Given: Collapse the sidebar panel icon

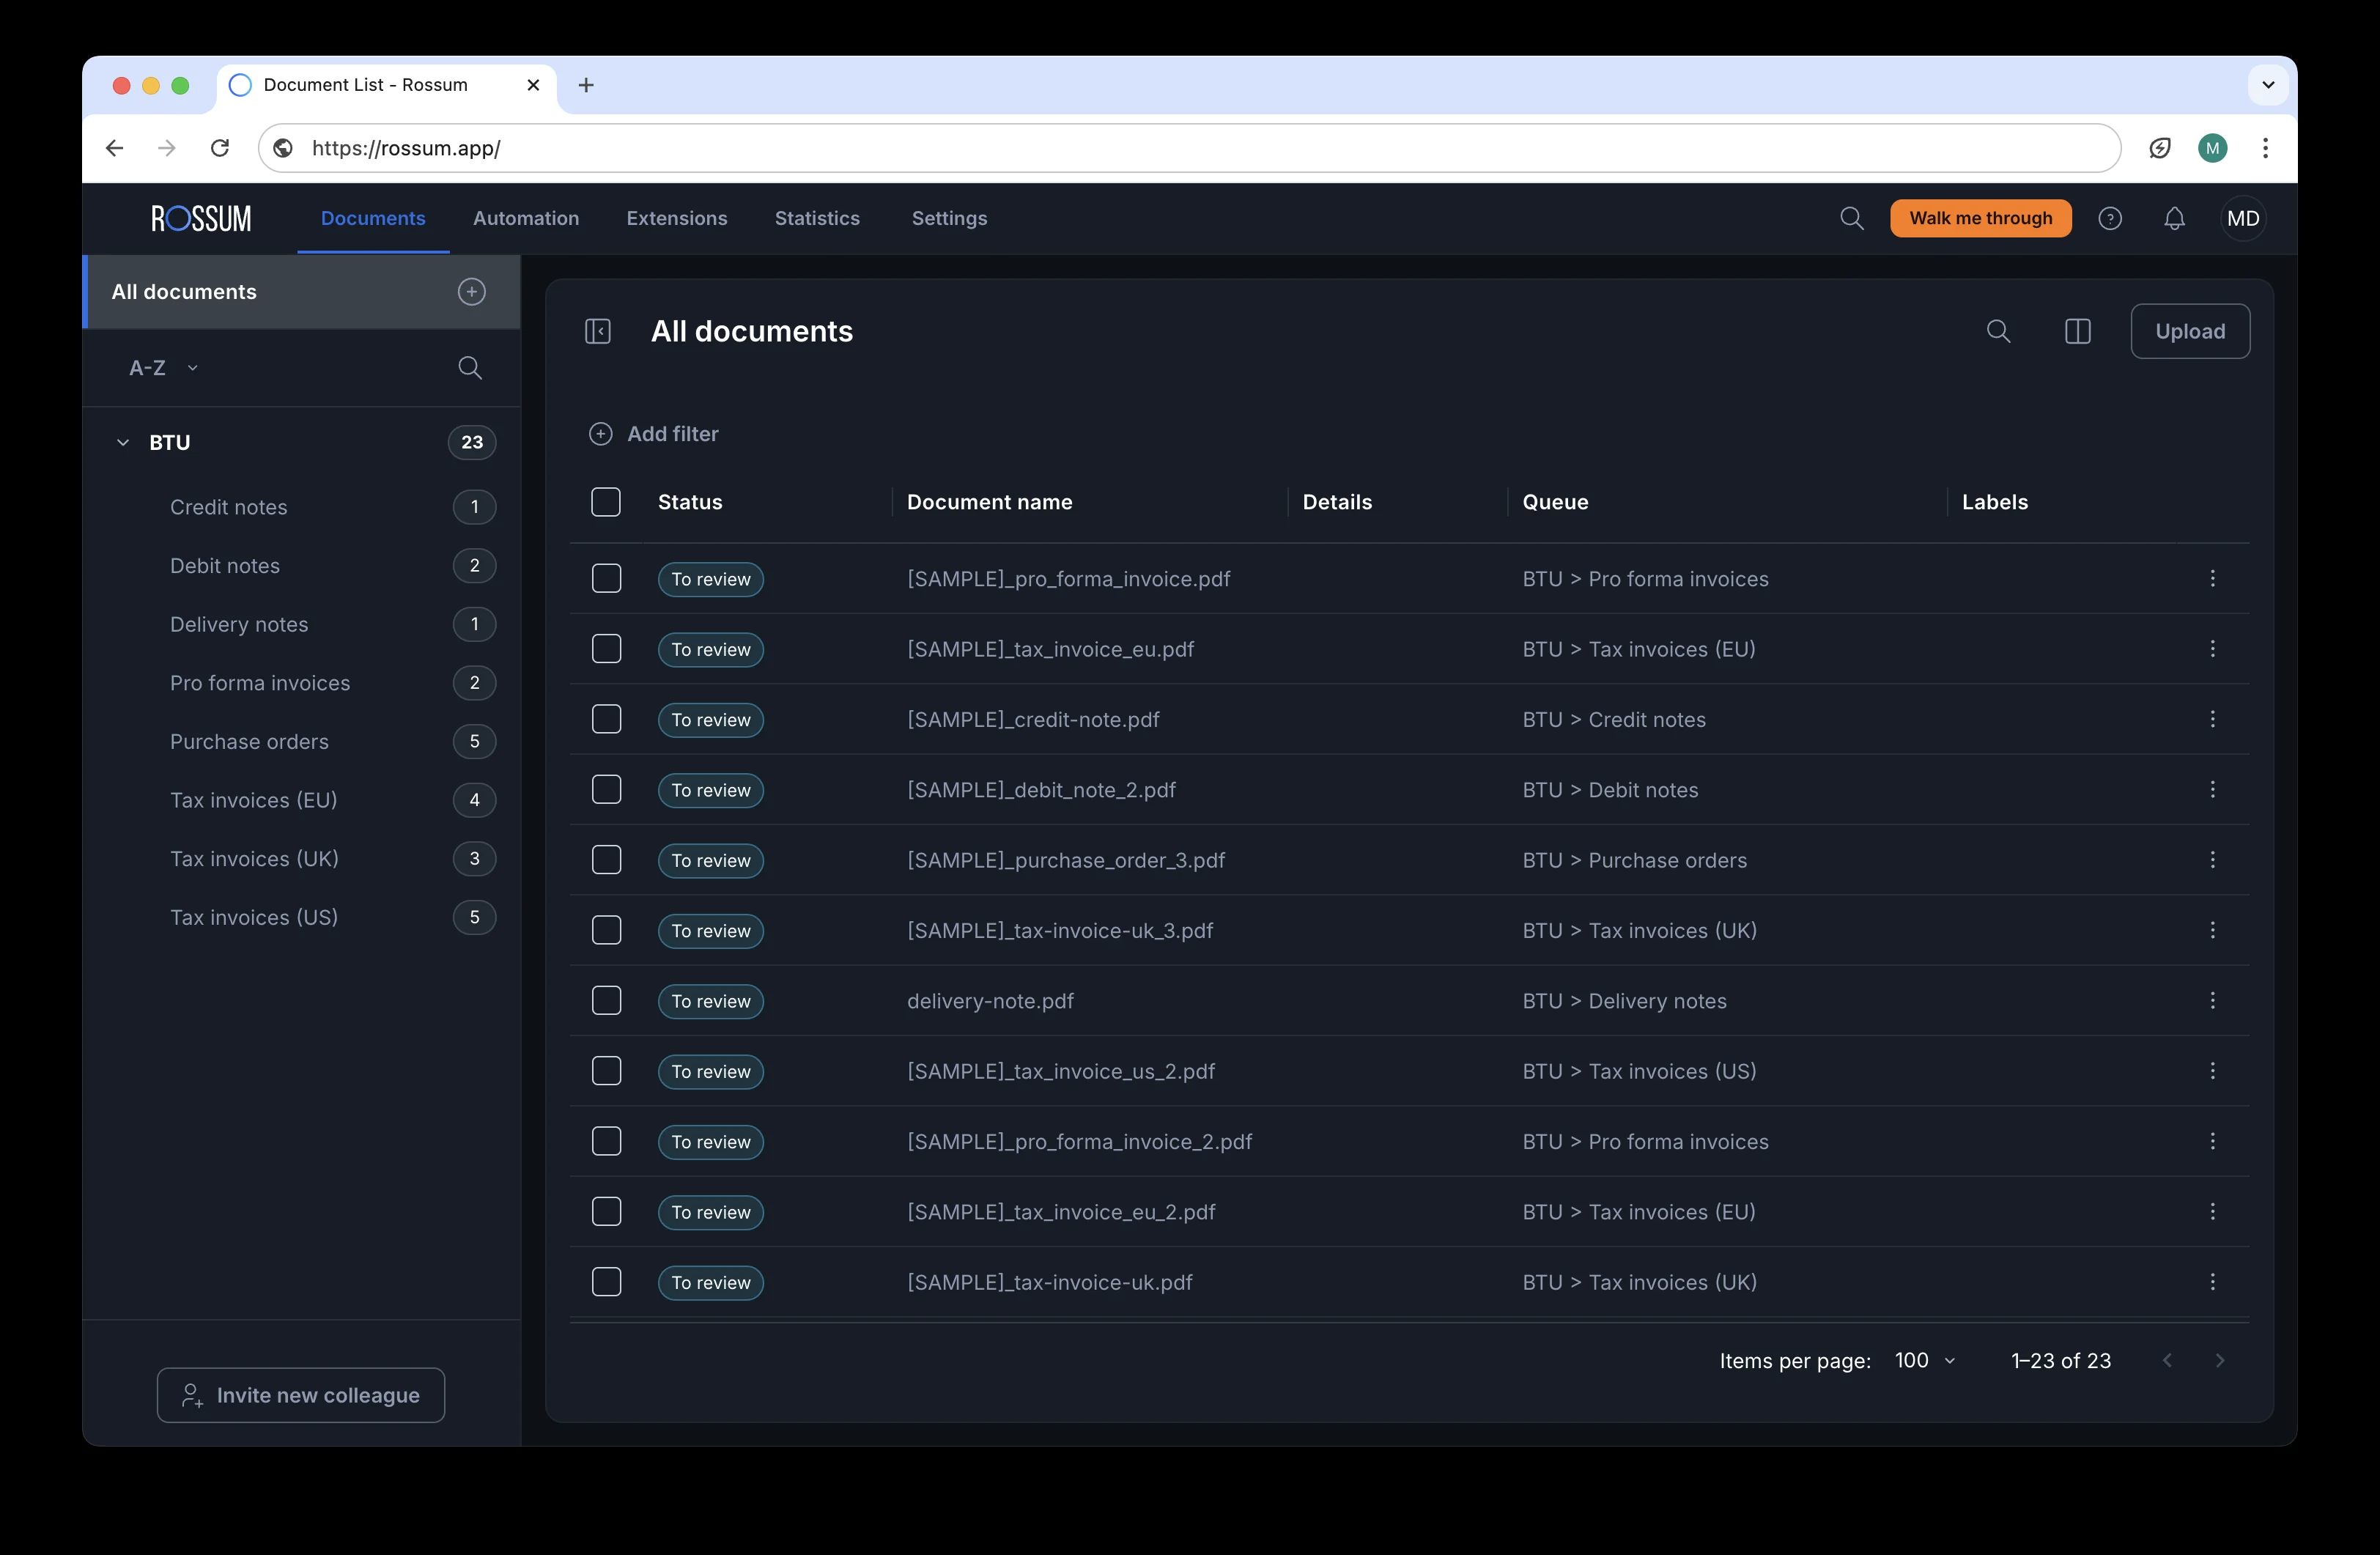Looking at the screenshot, I should tap(598, 331).
